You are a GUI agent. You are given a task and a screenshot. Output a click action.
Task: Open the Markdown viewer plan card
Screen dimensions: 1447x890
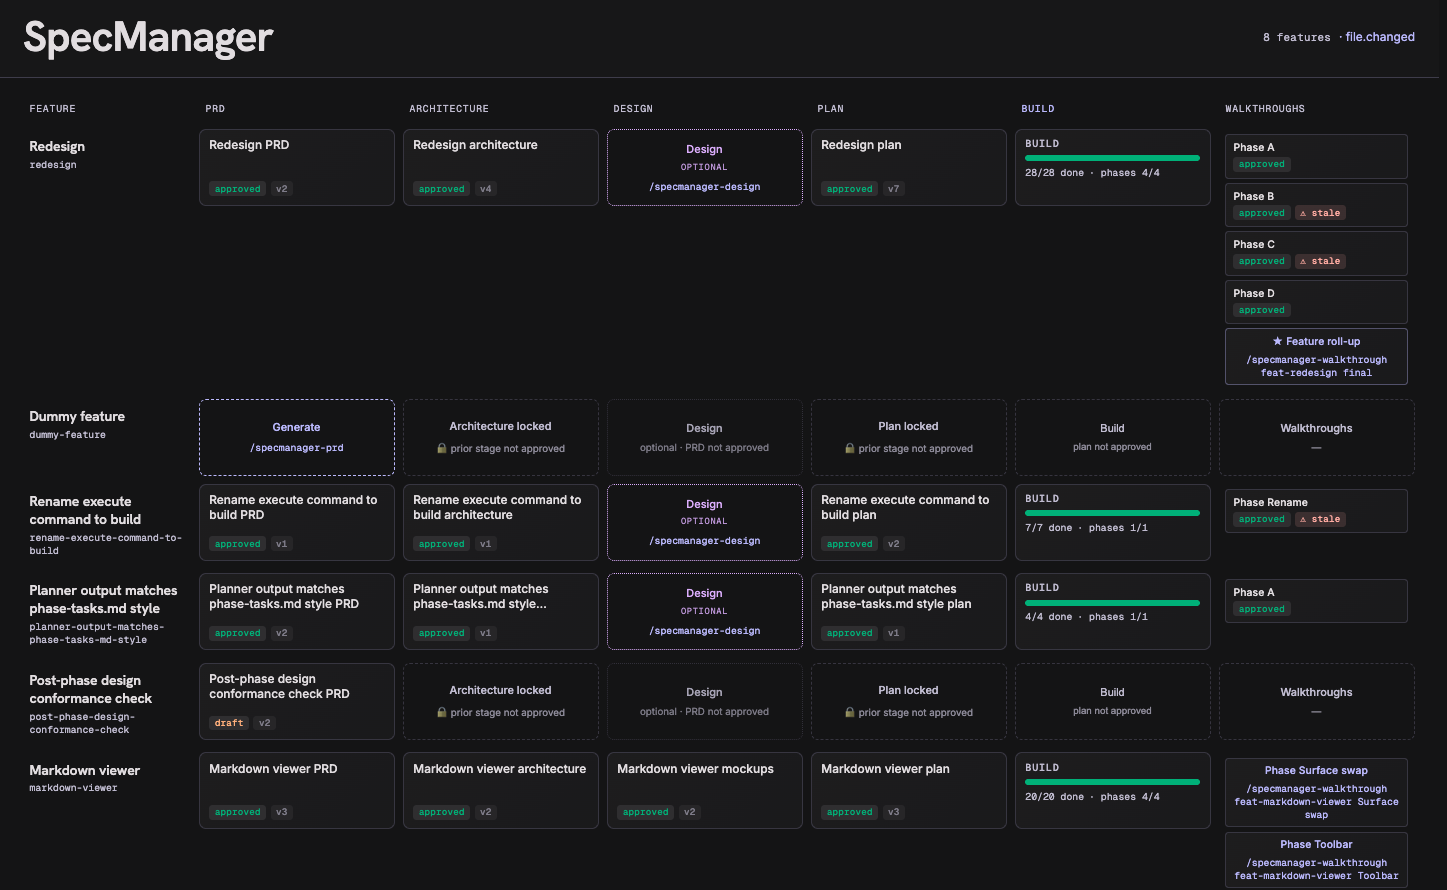tap(909, 790)
